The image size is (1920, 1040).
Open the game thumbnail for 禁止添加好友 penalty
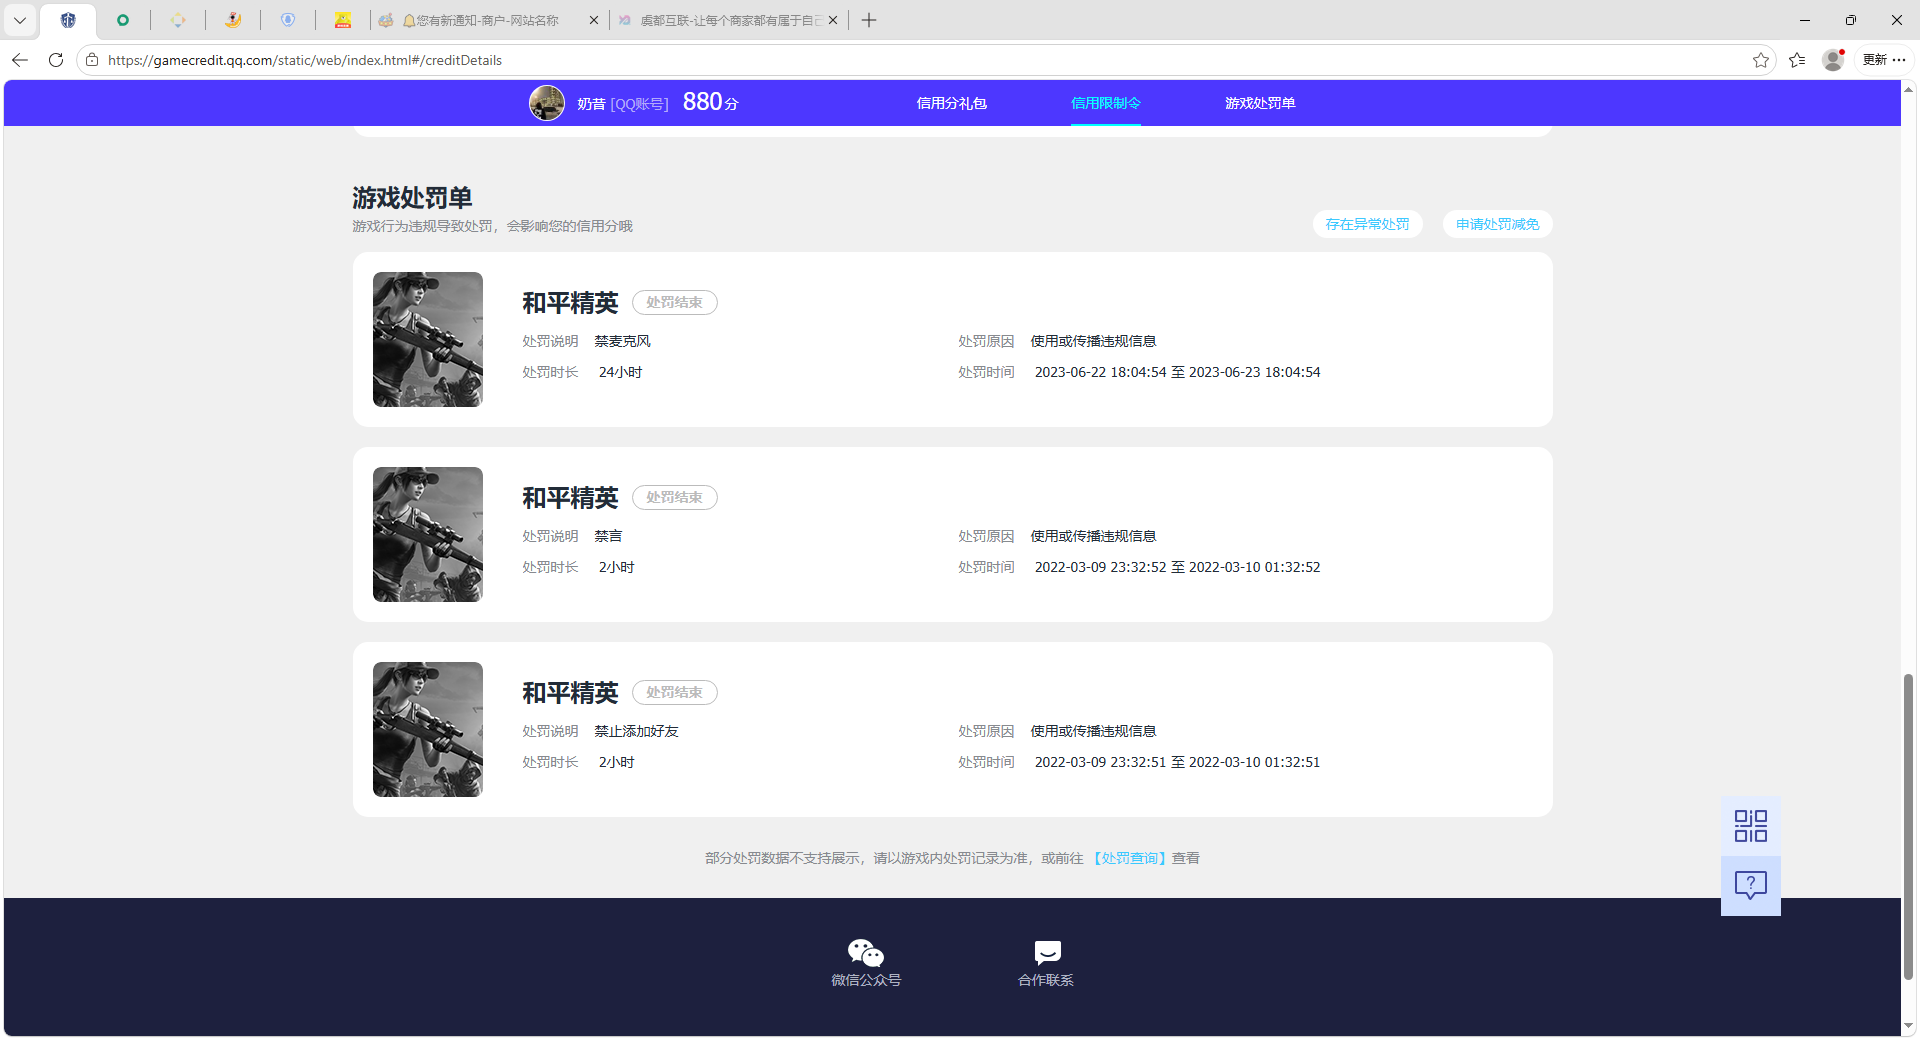tap(428, 729)
